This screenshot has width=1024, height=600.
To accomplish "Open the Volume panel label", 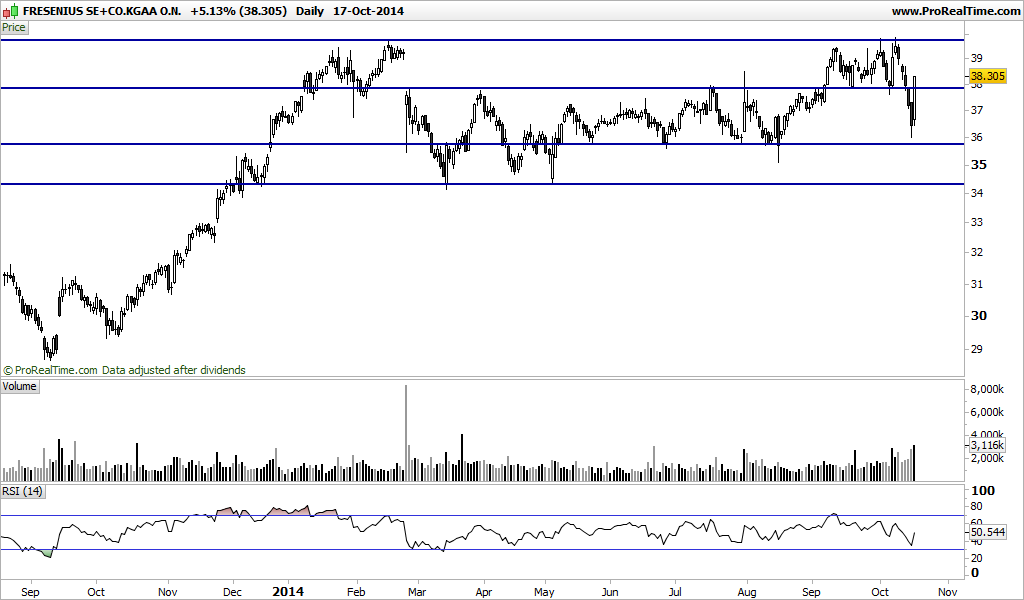I will click(20, 386).
